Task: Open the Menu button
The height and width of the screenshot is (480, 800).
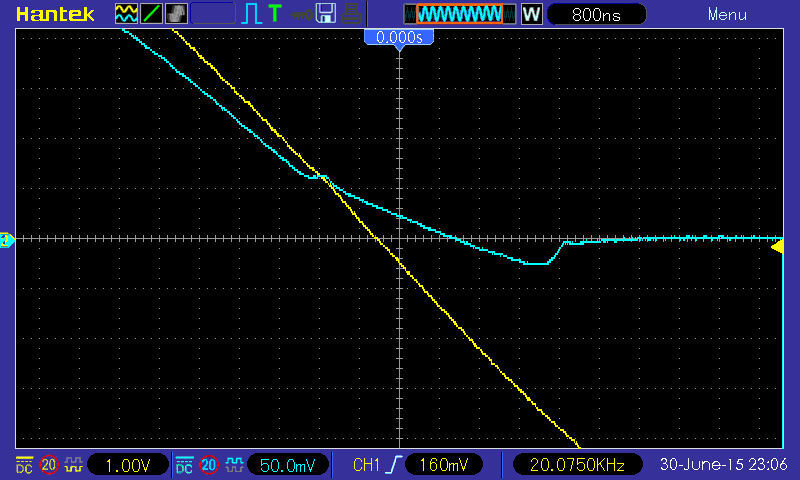Action: (727, 14)
